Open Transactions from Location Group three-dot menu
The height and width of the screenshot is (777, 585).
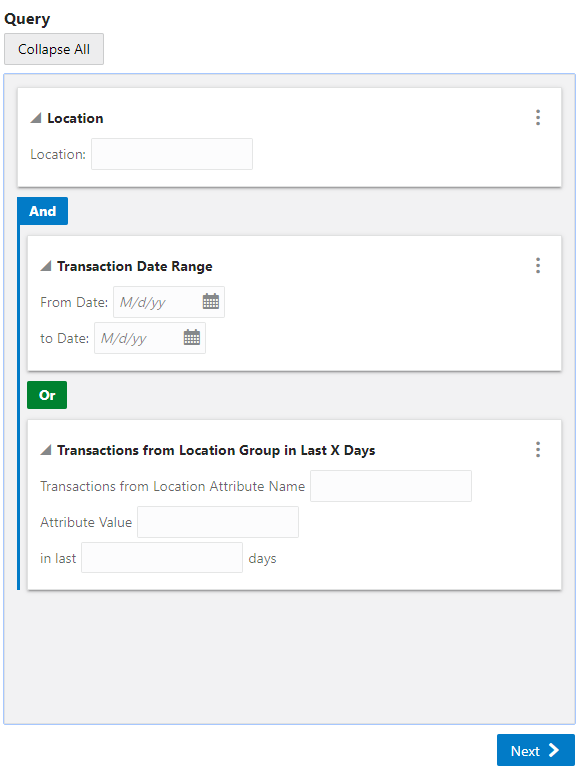[x=538, y=449]
